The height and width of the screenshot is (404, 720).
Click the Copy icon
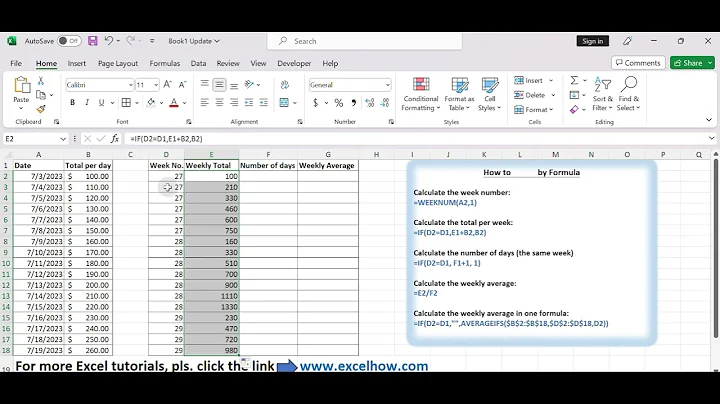coord(41,95)
